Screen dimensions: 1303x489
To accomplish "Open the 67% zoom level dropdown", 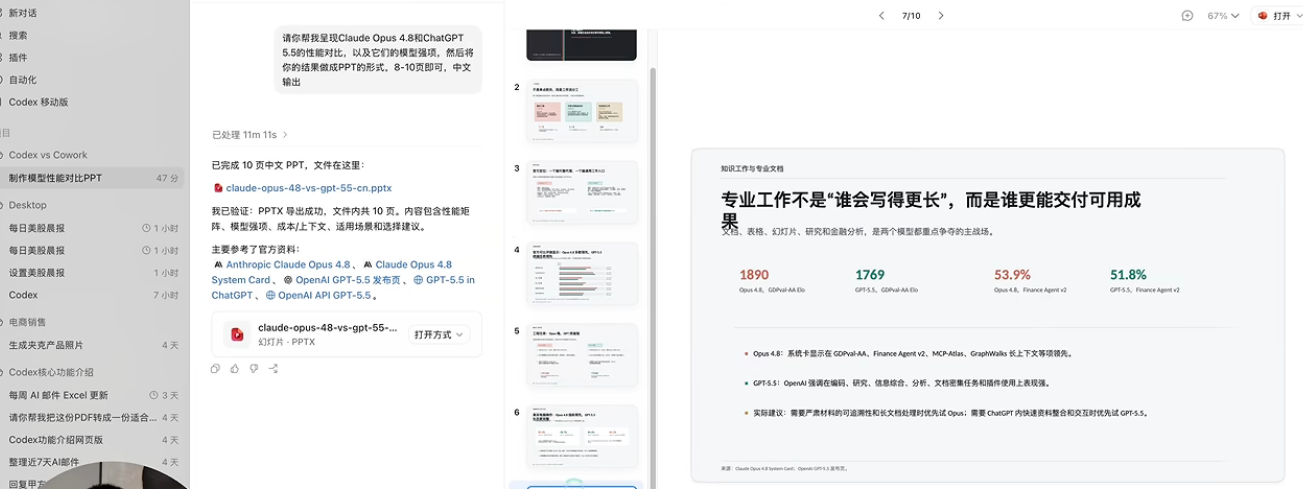I will [1223, 16].
